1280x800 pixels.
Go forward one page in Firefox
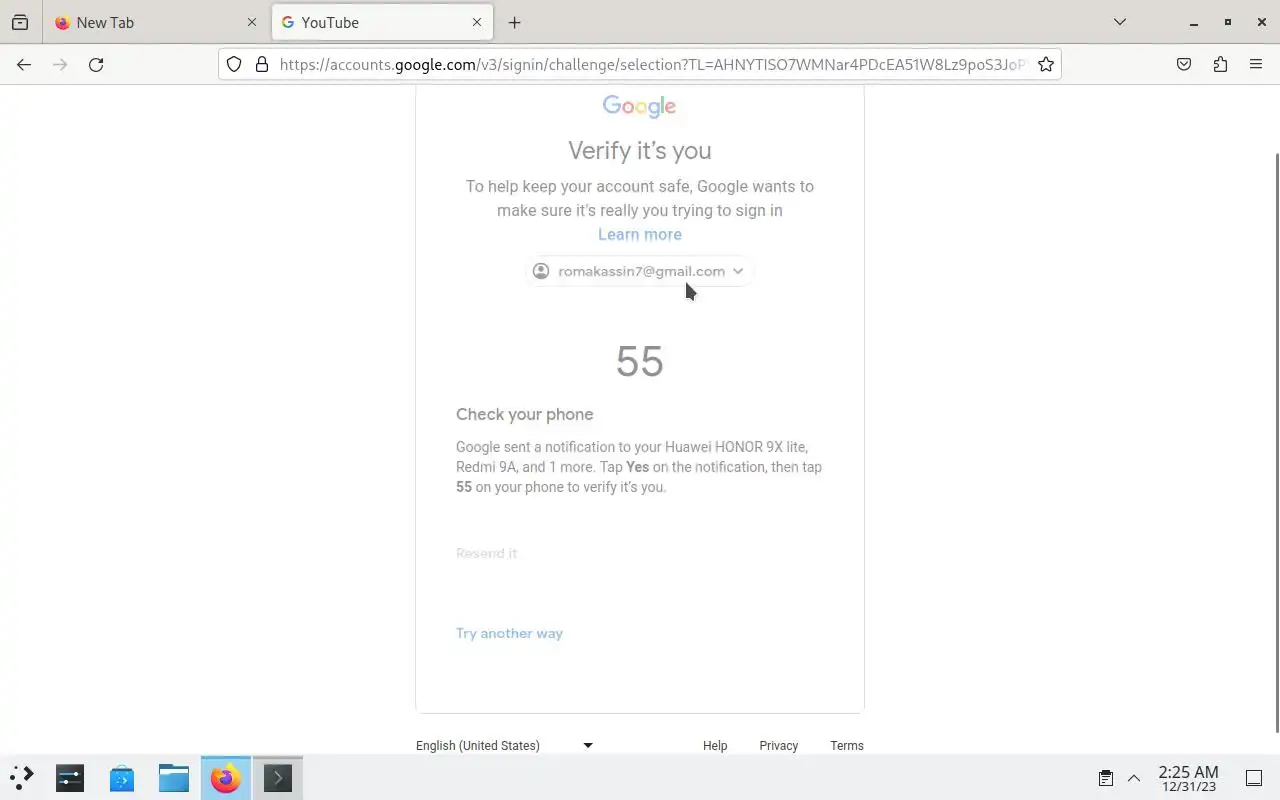tap(60, 64)
